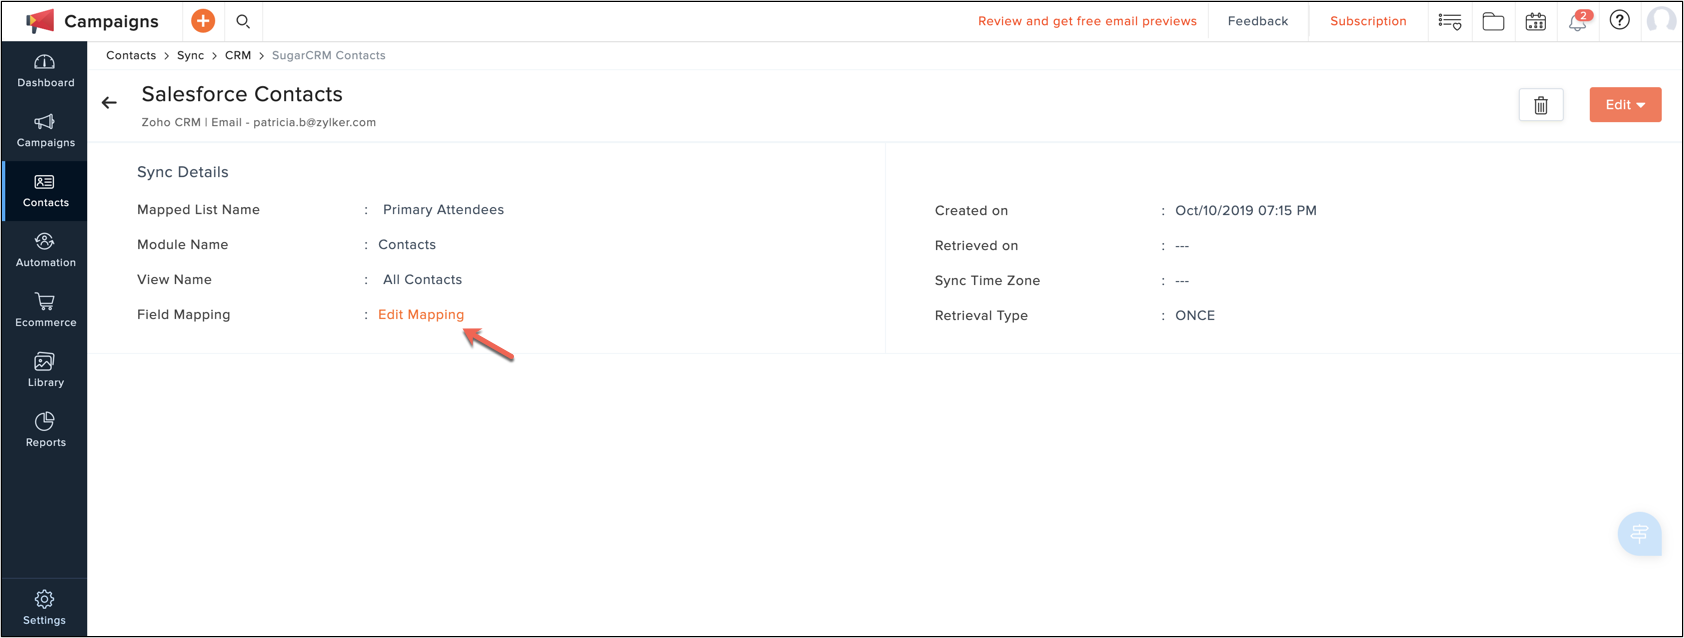This screenshot has width=1684, height=638.
Task: Open the user profile avatar
Action: (x=1661, y=20)
